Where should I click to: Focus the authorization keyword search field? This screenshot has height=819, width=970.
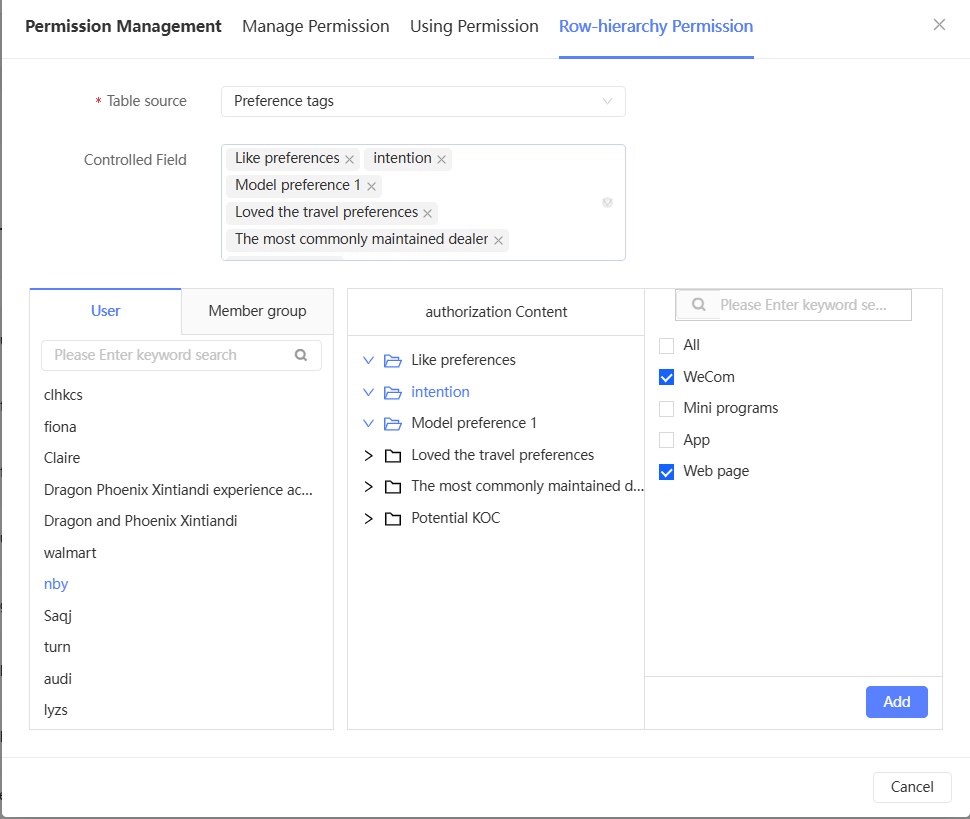point(802,305)
